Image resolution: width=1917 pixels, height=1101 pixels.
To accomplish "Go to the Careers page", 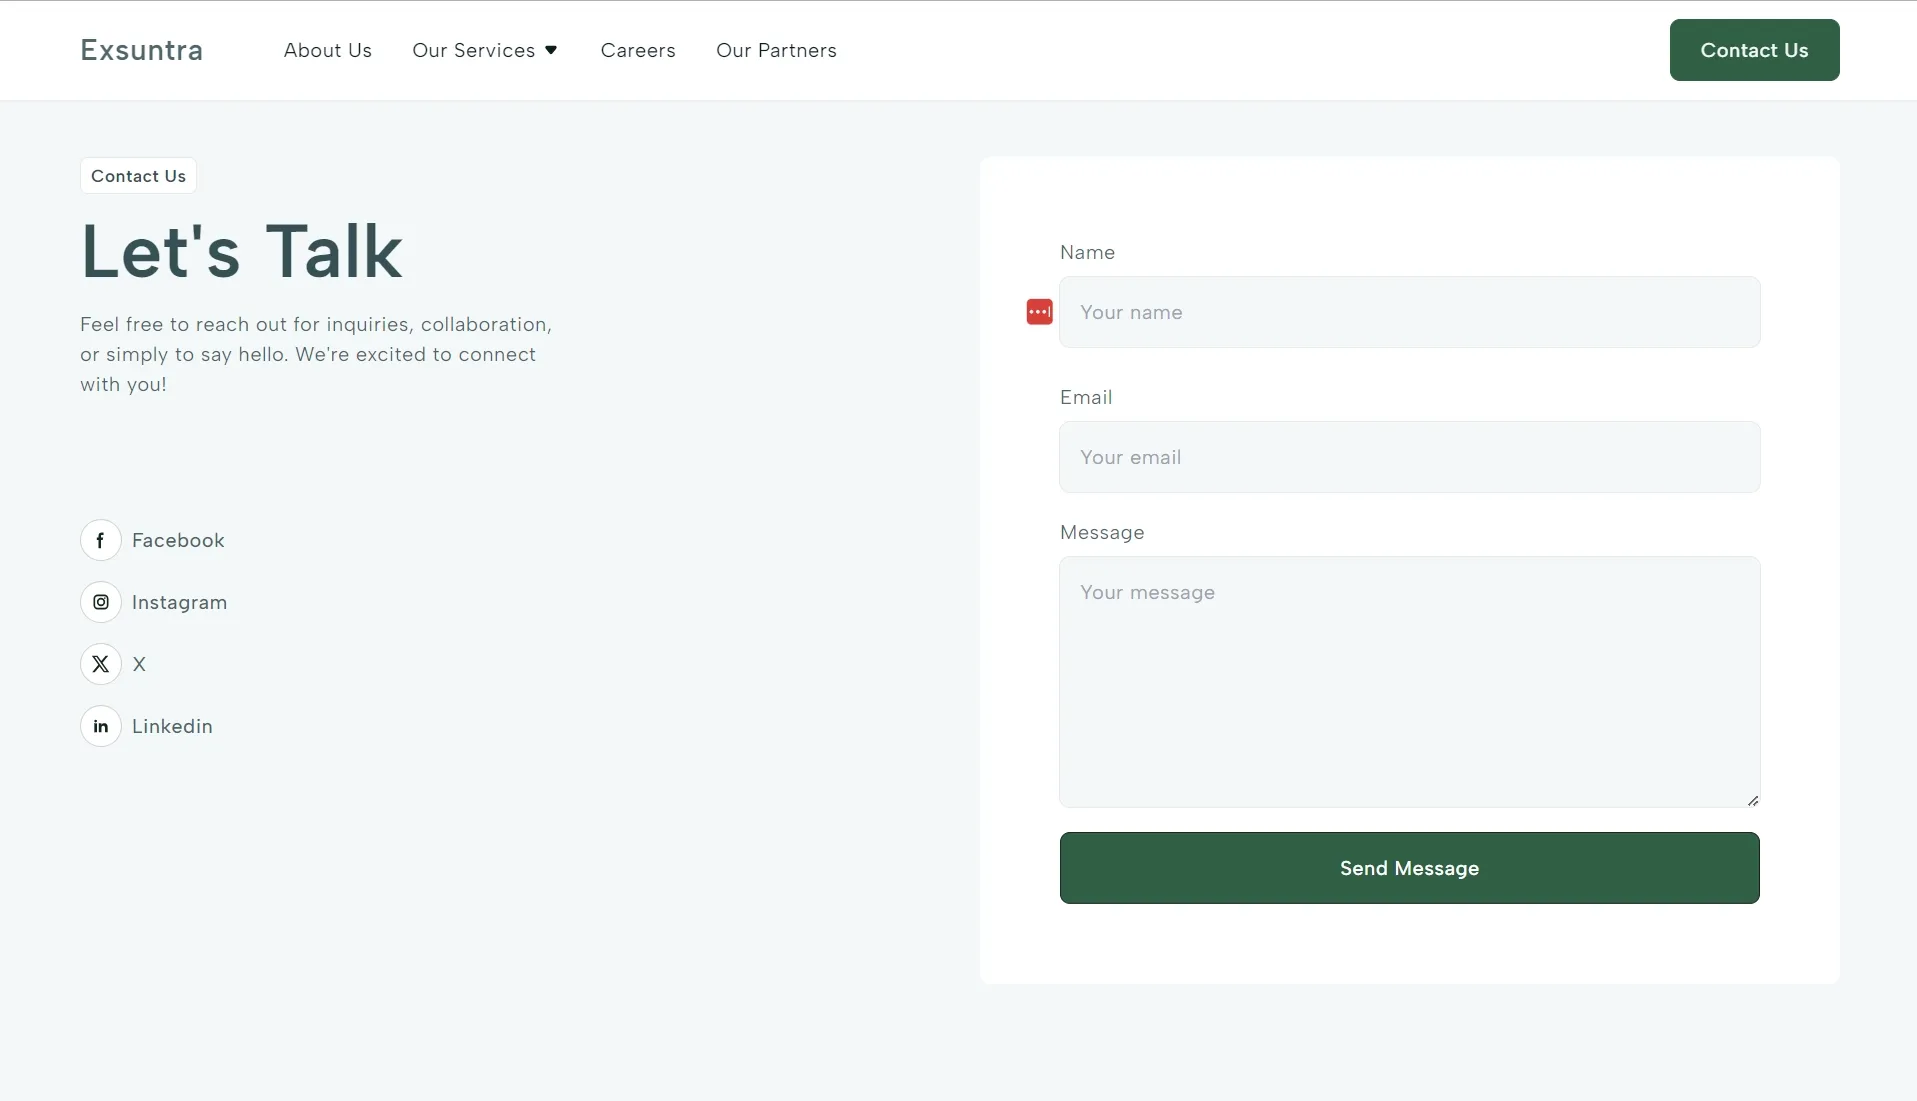I will [638, 50].
